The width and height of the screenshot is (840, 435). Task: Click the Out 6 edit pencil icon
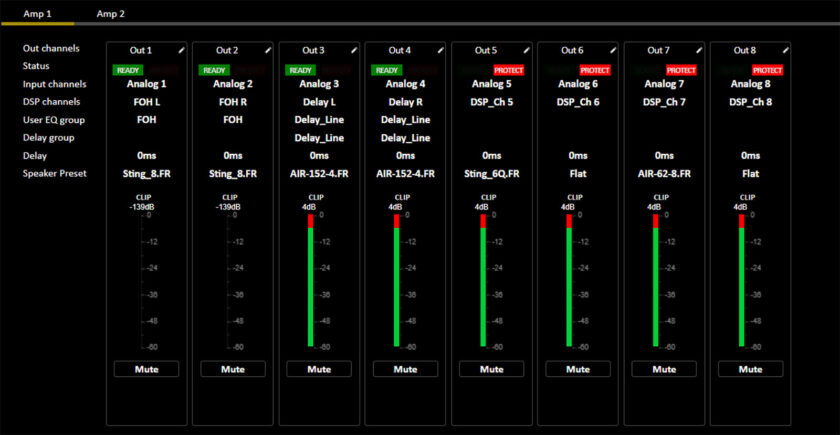point(613,49)
